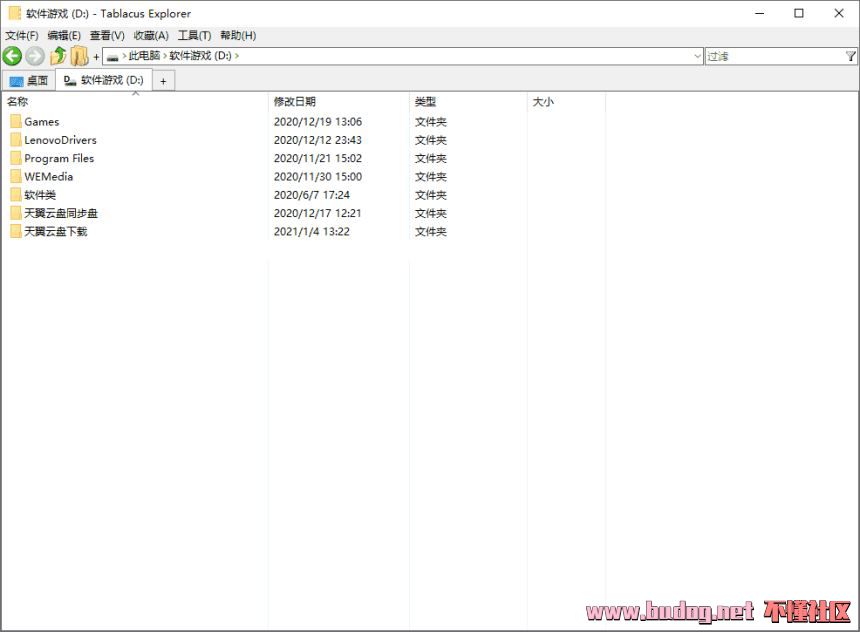Expand chevron after 软件游戏 (D:) breadcrumb
The width and height of the screenshot is (860, 632).
(x=236, y=56)
